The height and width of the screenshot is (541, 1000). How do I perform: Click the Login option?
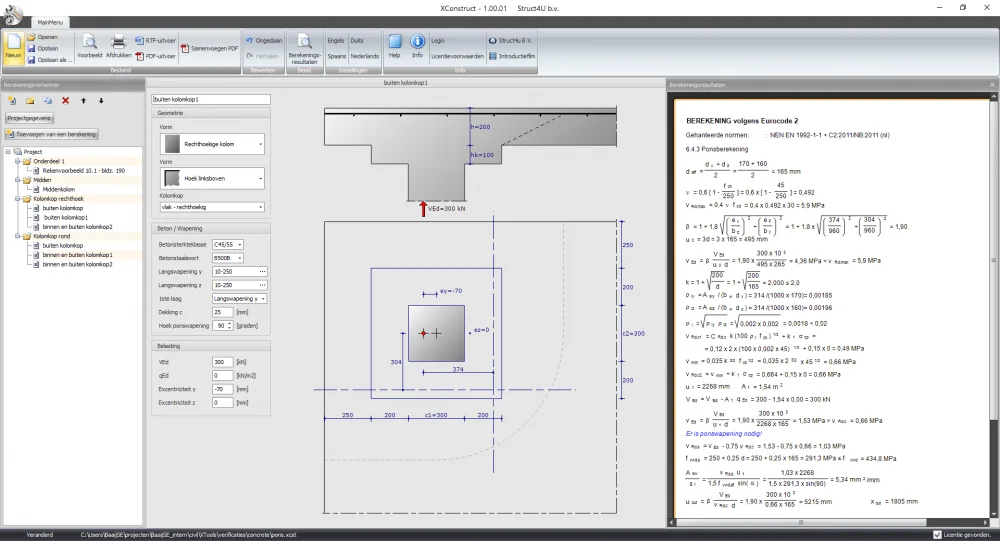pos(438,40)
